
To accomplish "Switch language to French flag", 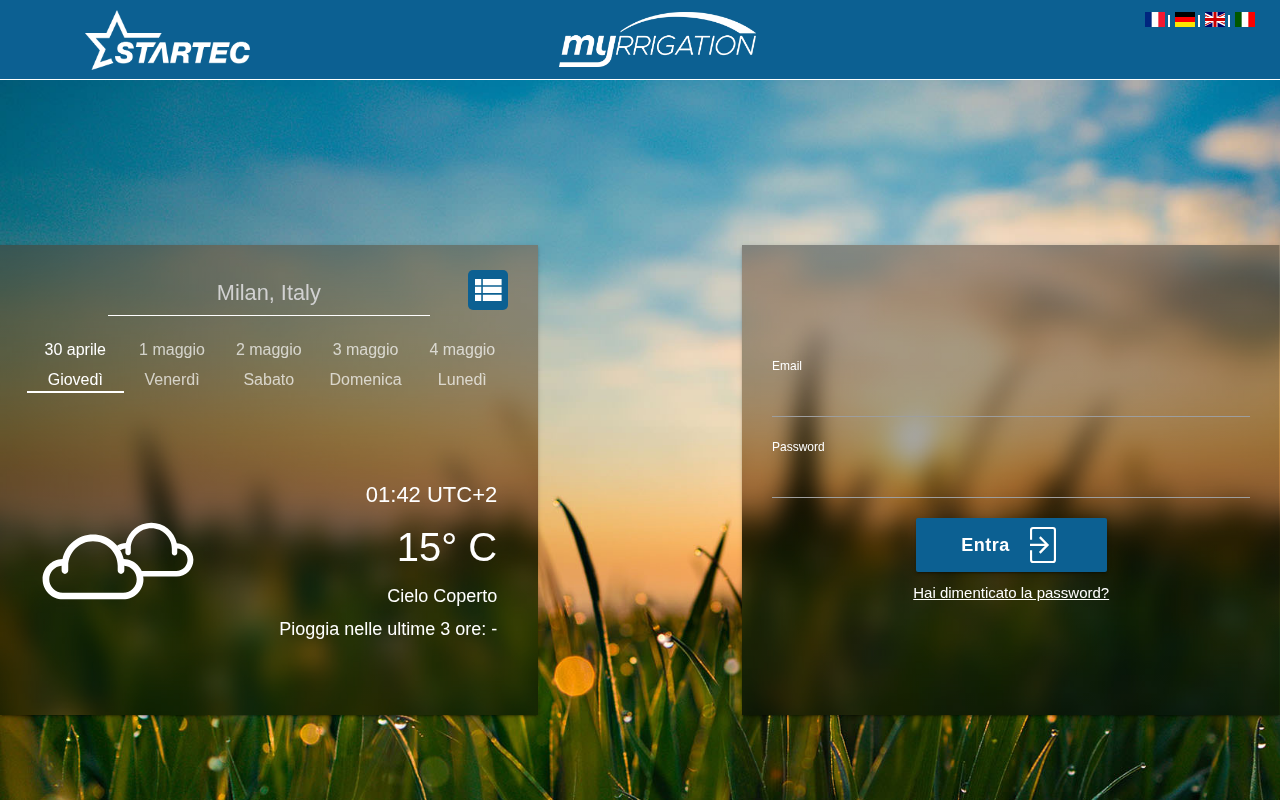I will click(x=1155, y=19).
